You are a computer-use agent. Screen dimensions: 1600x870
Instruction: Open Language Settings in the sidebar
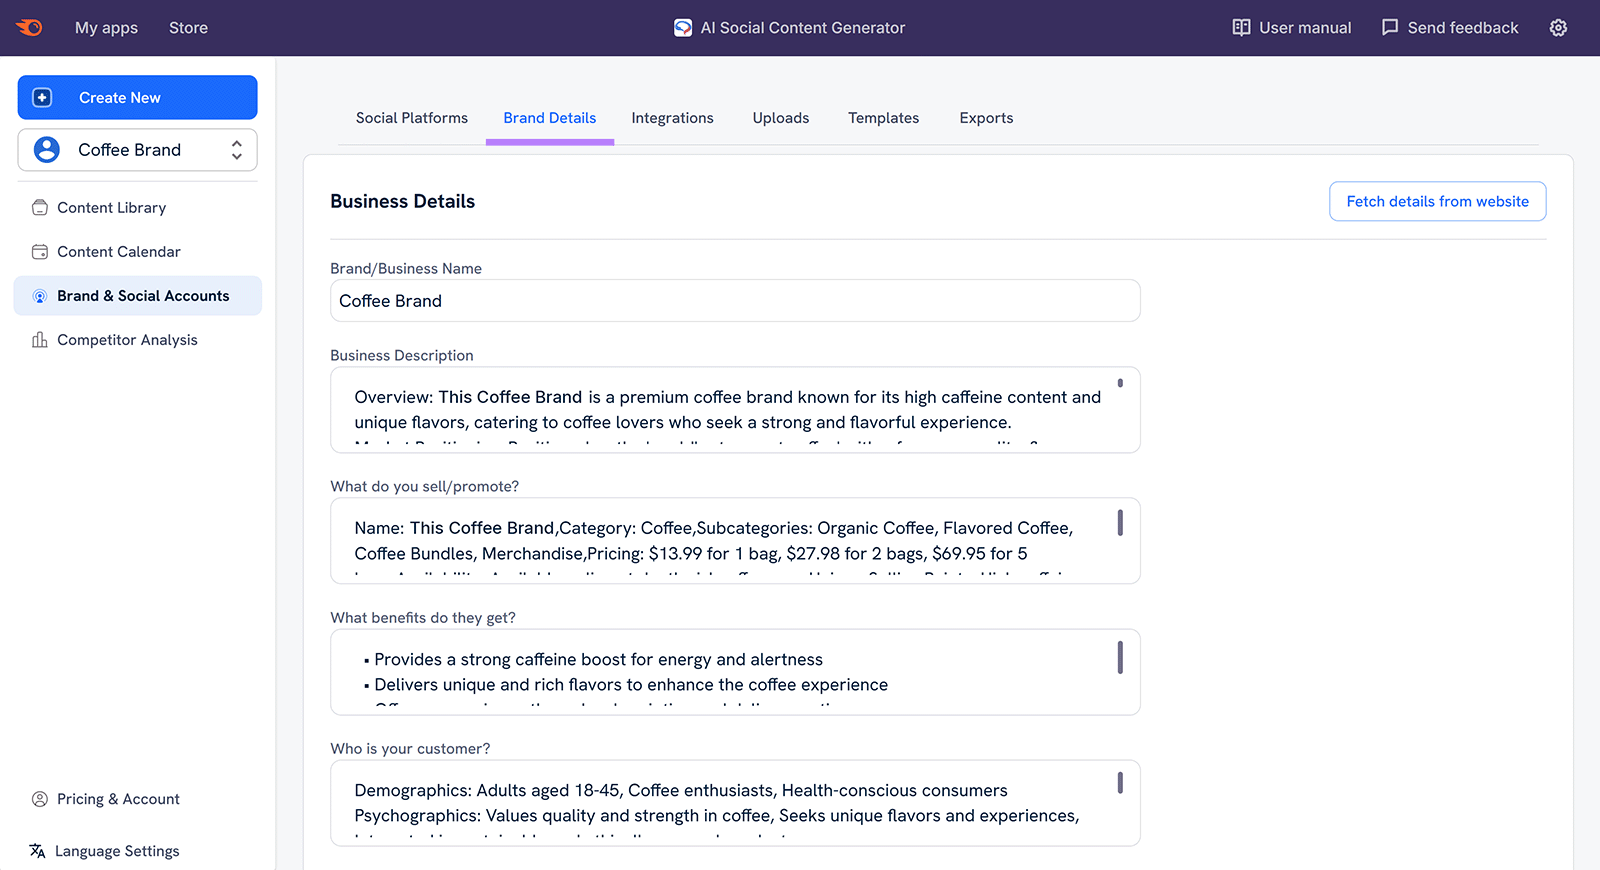(x=116, y=851)
